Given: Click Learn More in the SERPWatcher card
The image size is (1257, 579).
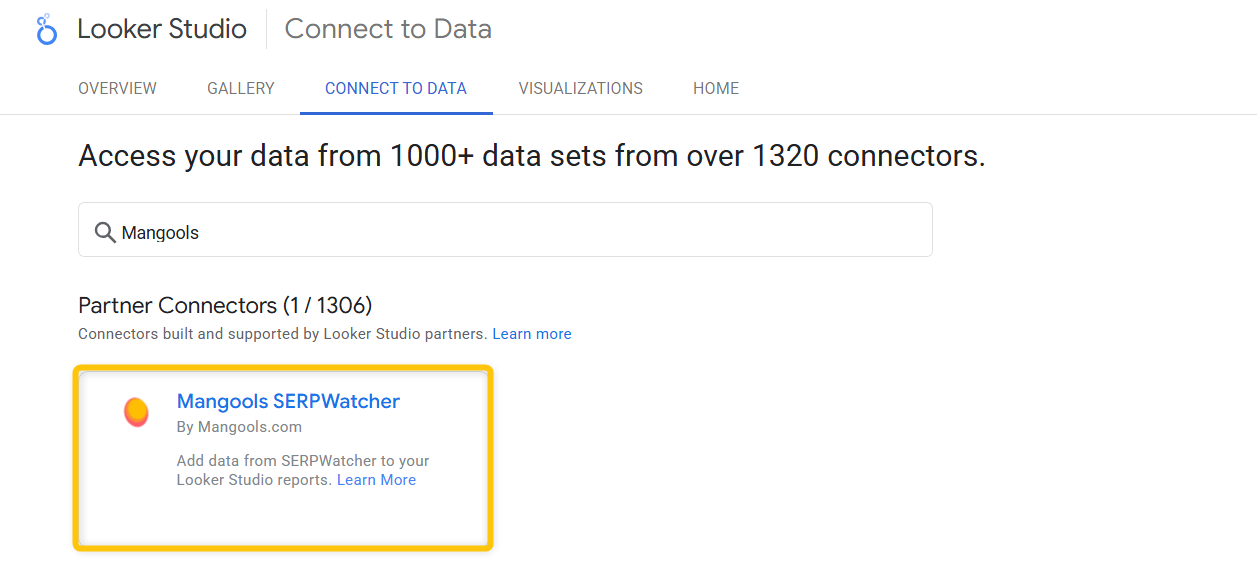Looking at the screenshot, I should point(376,480).
